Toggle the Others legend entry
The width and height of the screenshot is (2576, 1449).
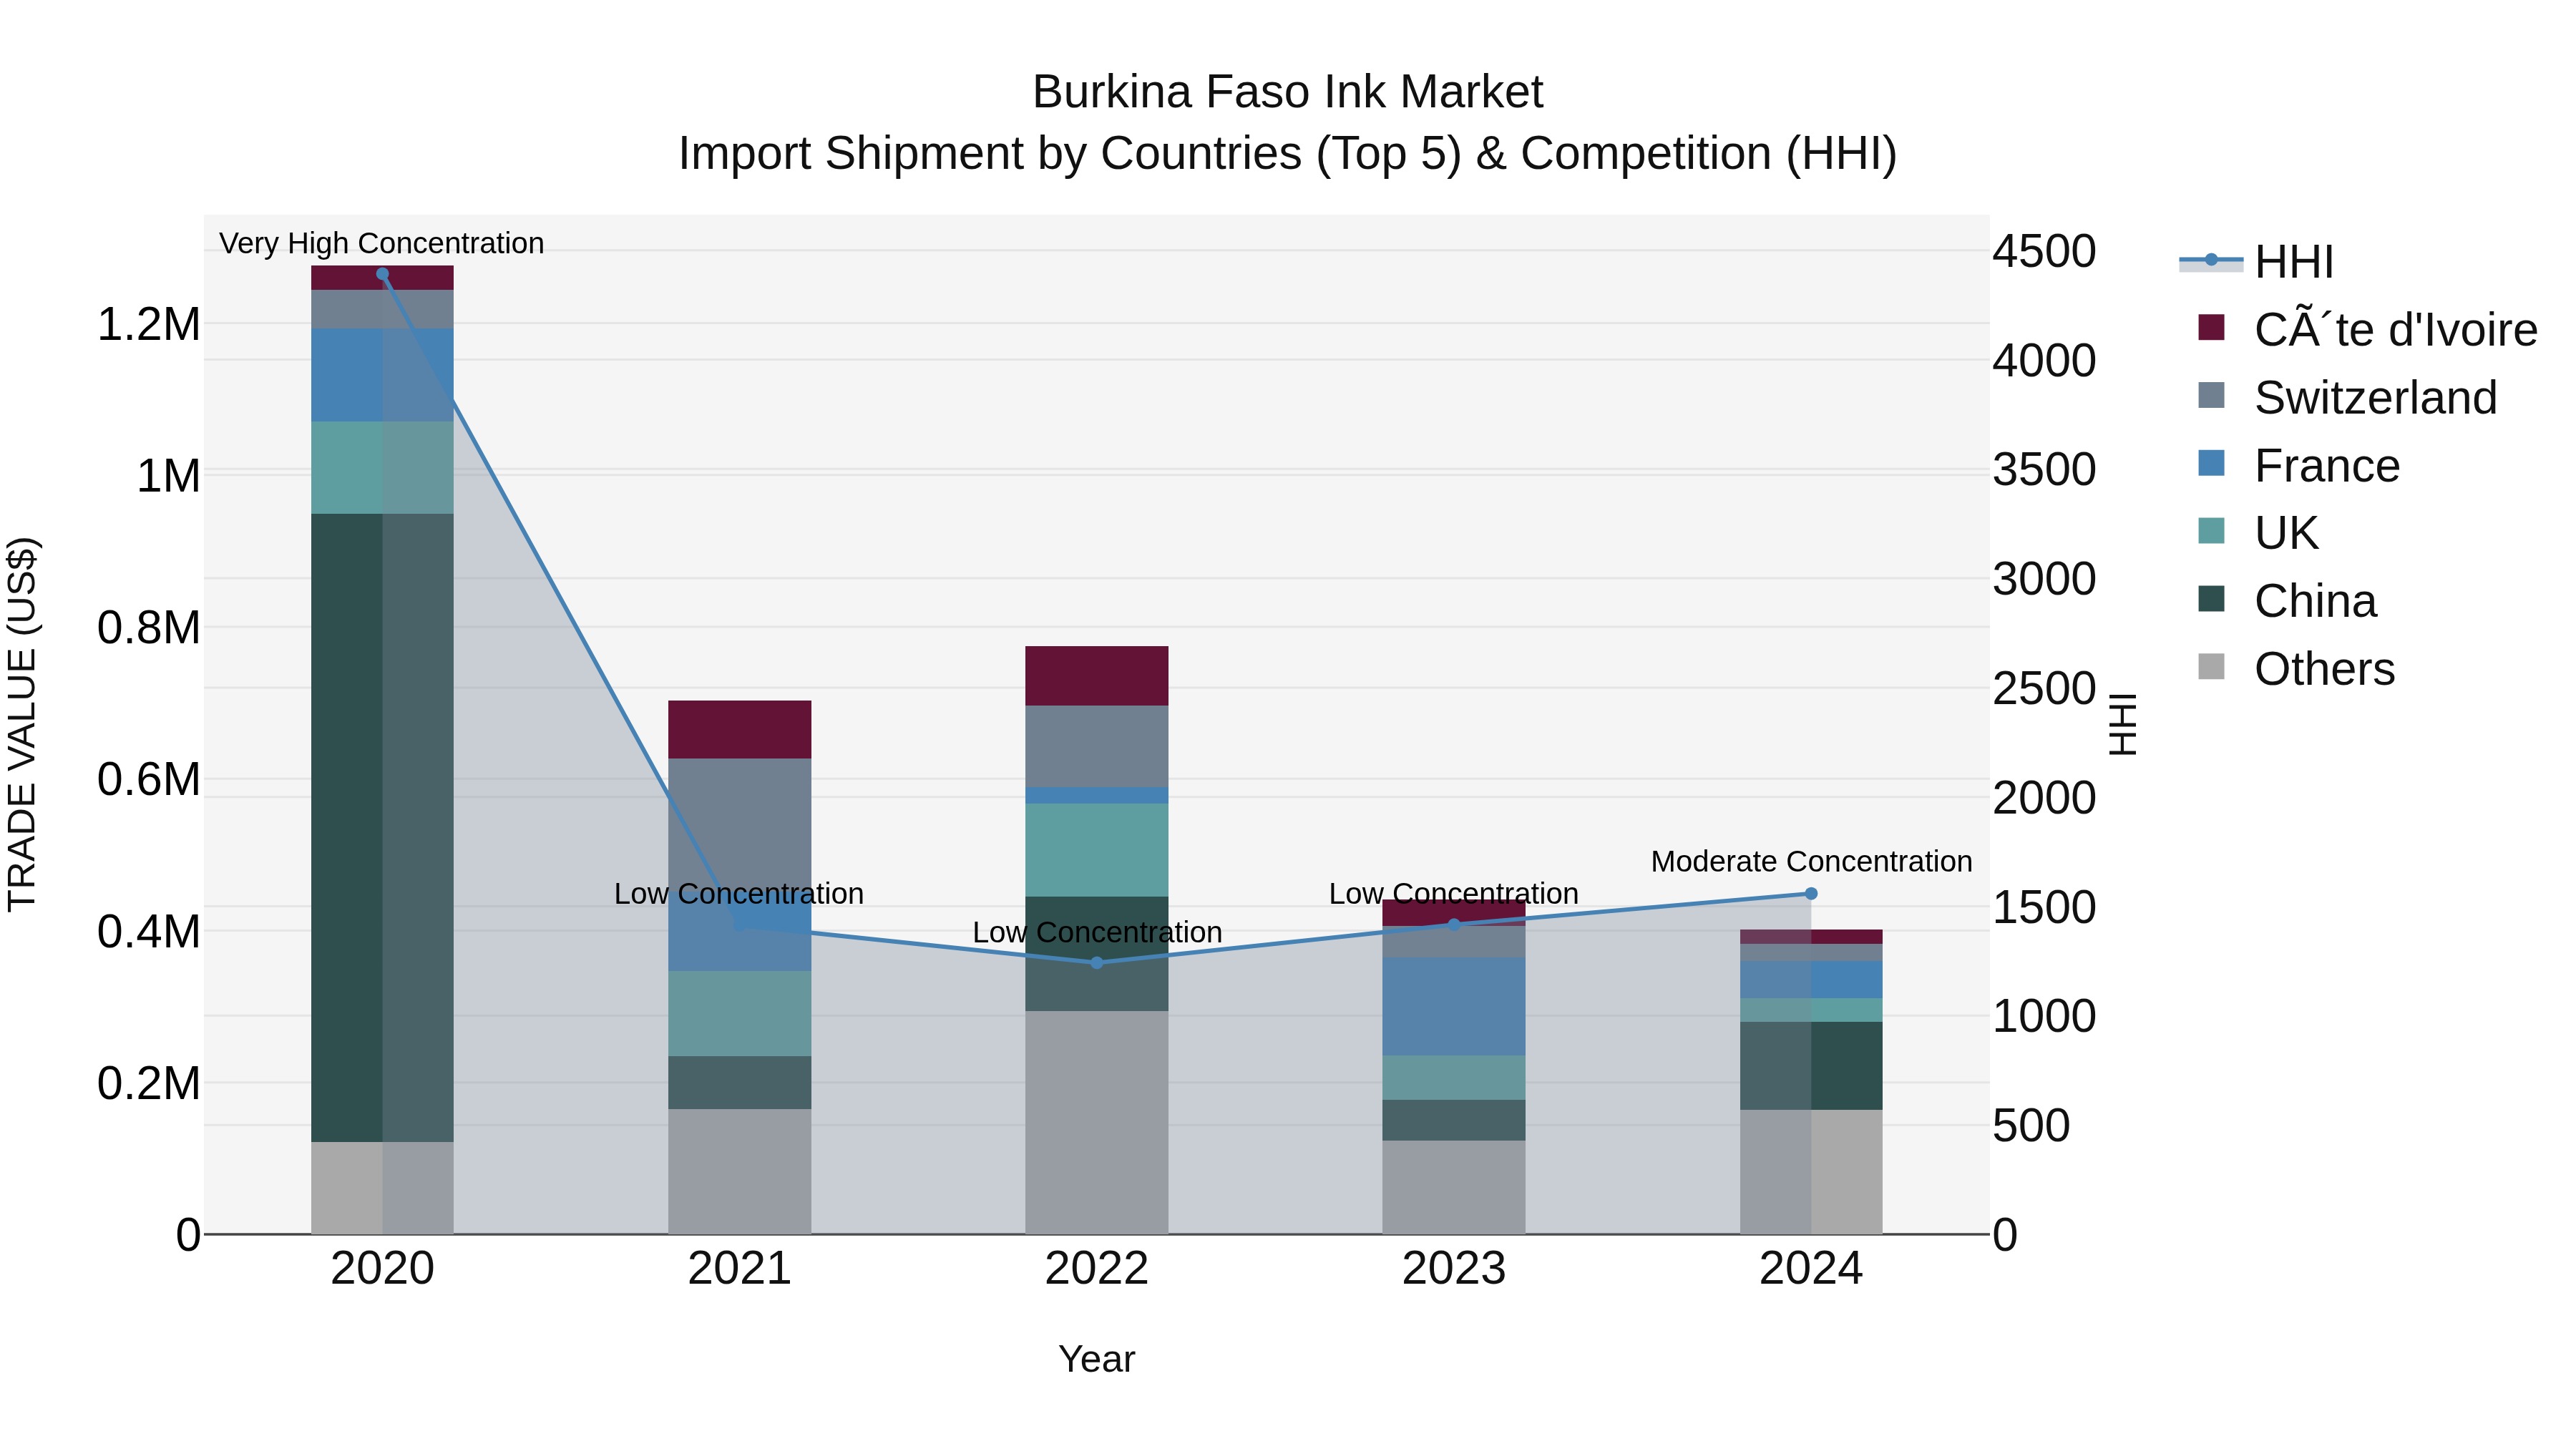(x=2296, y=669)
